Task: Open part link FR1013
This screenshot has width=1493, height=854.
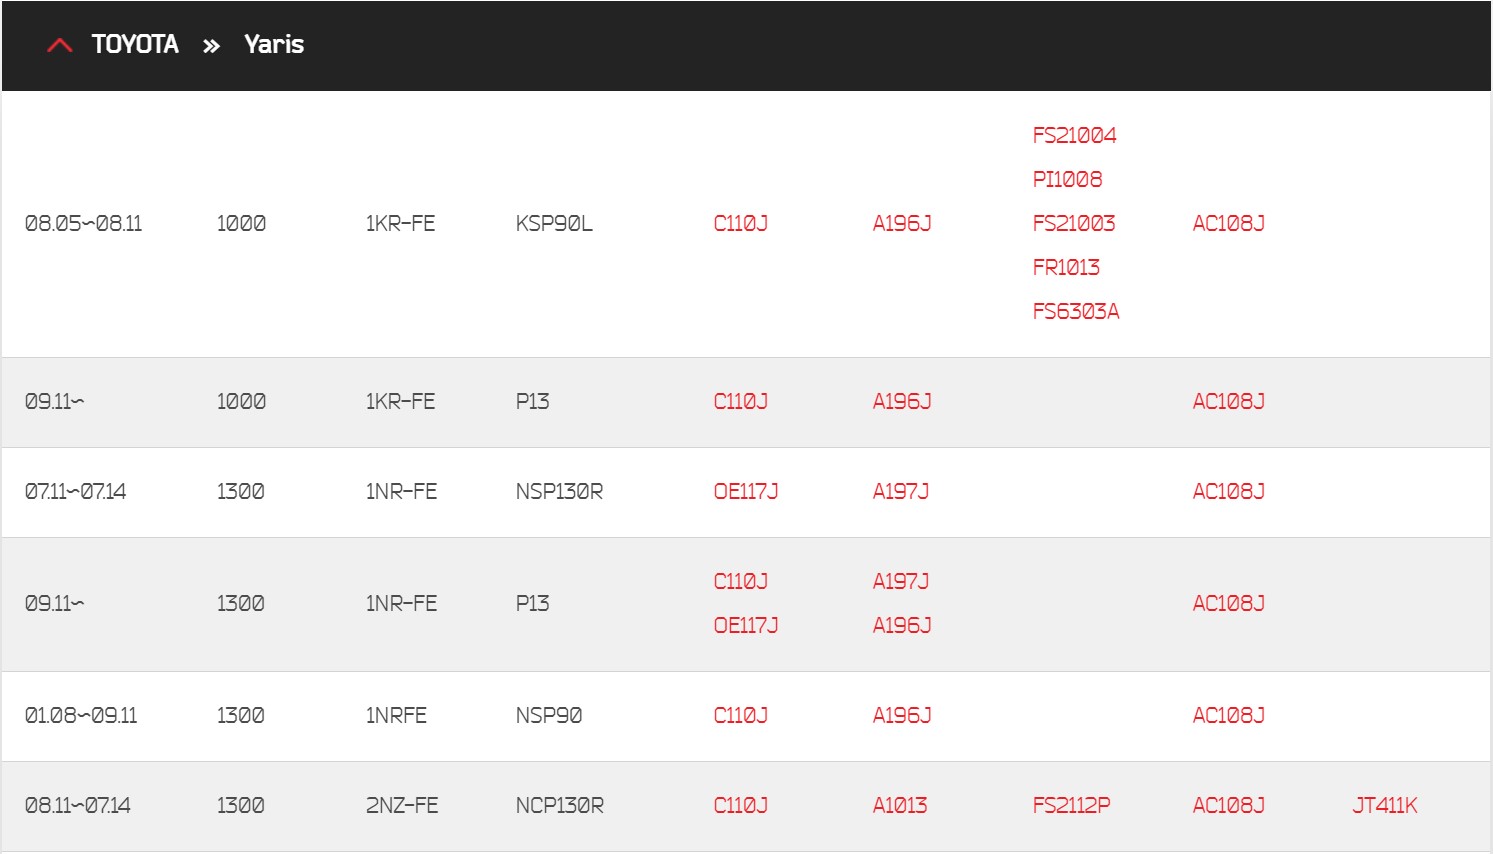Action: (x=1066, y=267)
